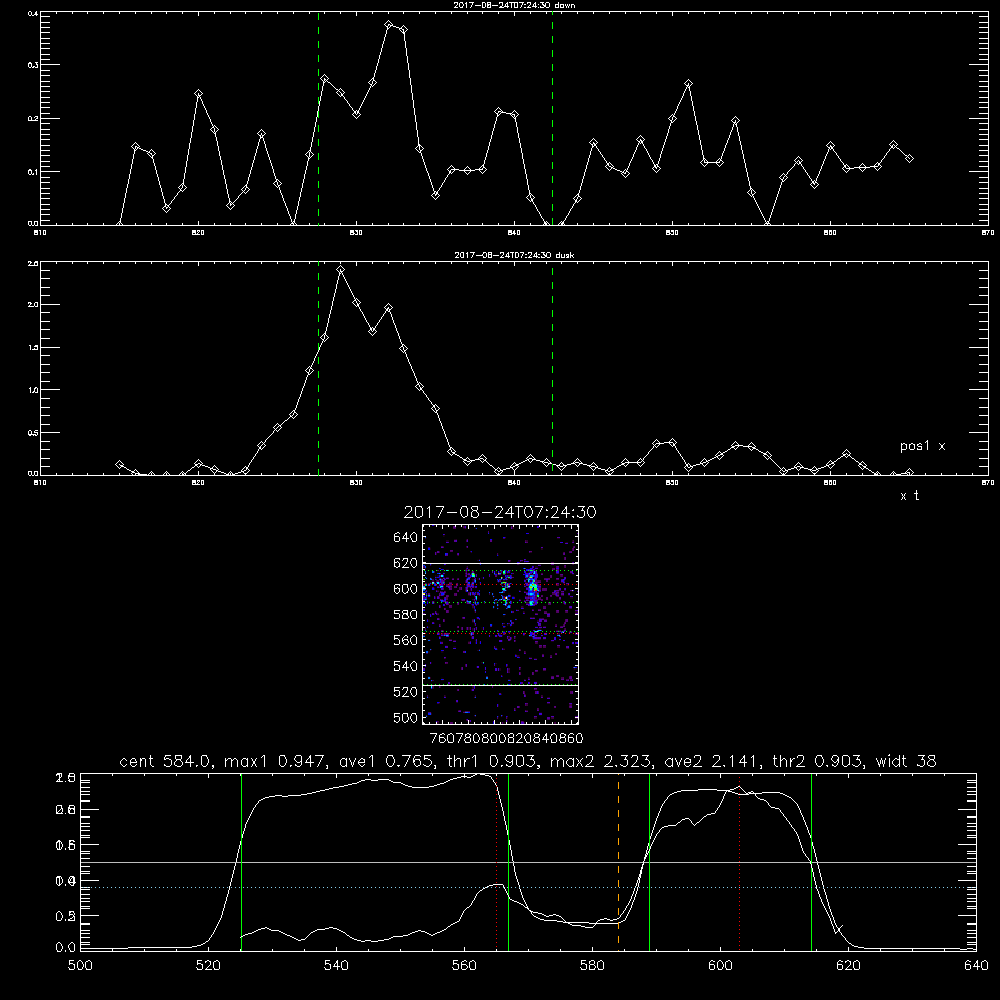The image size is (1000, 1000).
Task: Select right green dashed line in dusk plot
Action: (x=552, y=369)
